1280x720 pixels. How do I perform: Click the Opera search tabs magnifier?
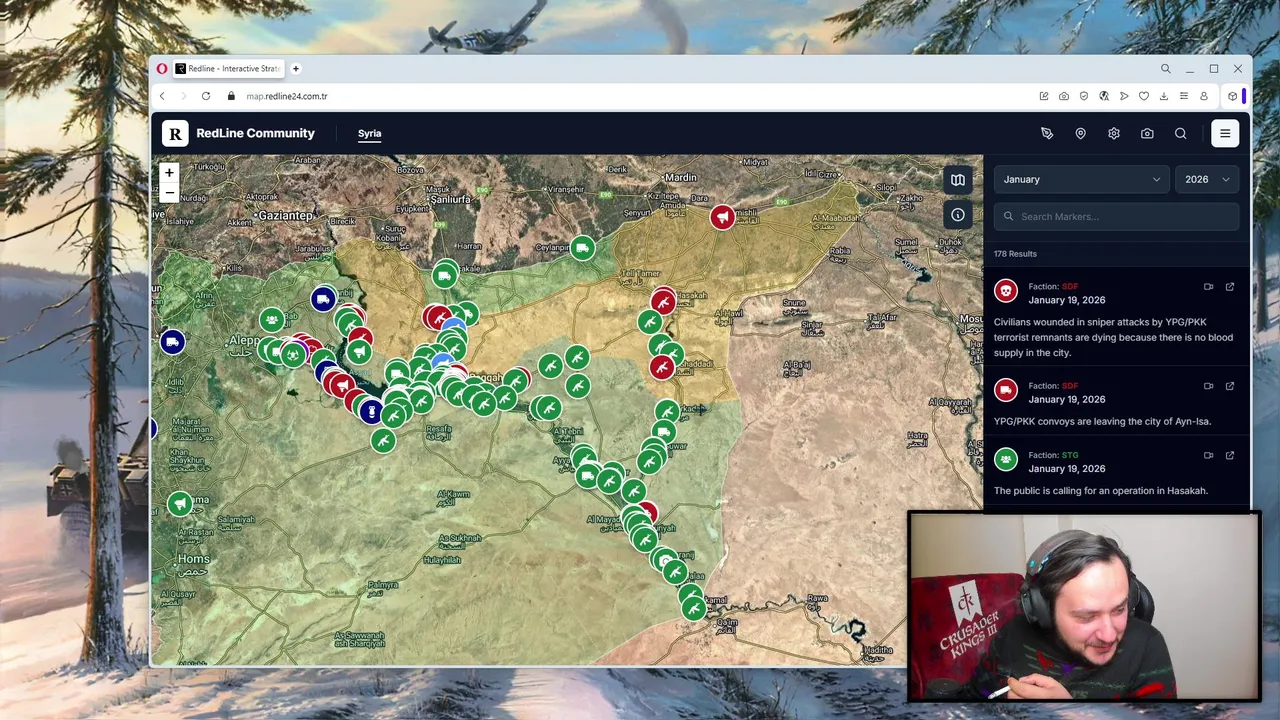pos(1166,69)
